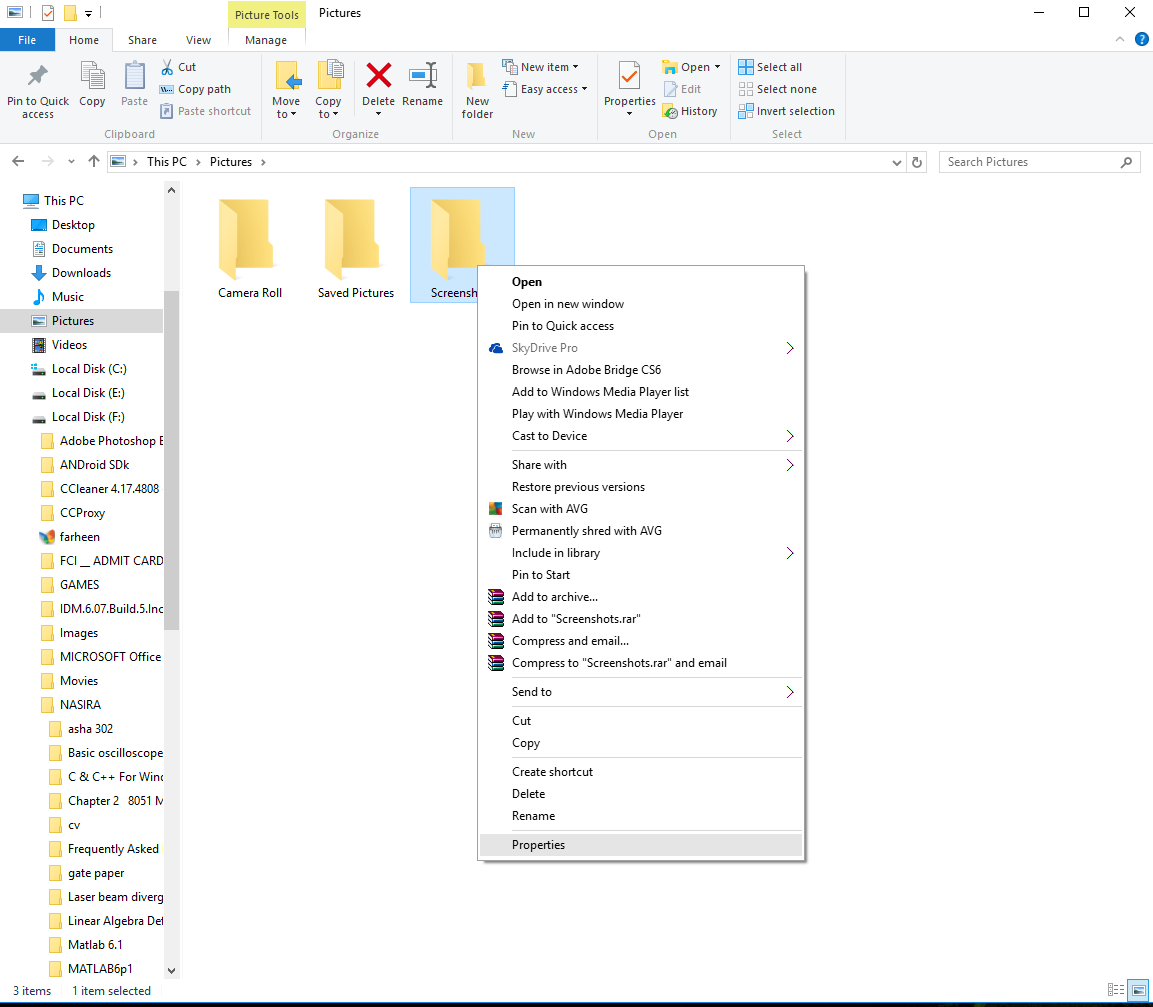Refresh the Pictures folder view

(917, 161)
